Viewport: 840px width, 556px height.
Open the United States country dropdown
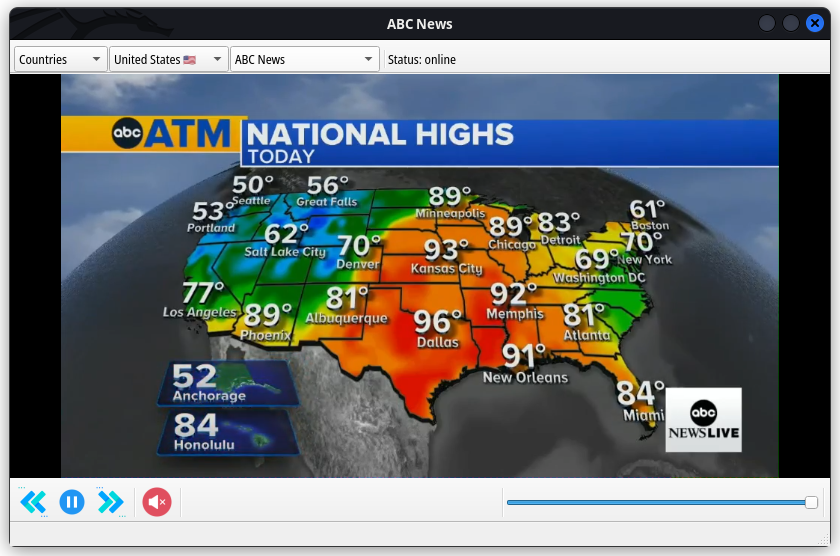[x=168, y=59]
